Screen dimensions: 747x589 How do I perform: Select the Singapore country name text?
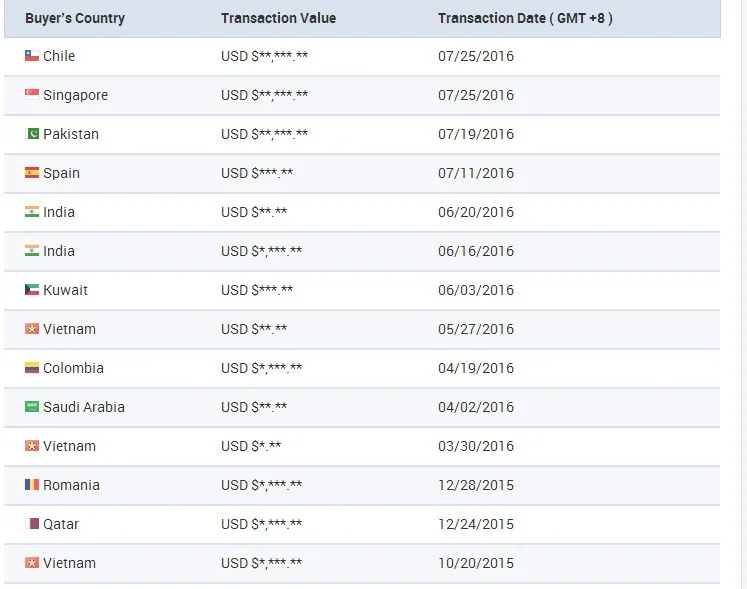tap(75, 95)
